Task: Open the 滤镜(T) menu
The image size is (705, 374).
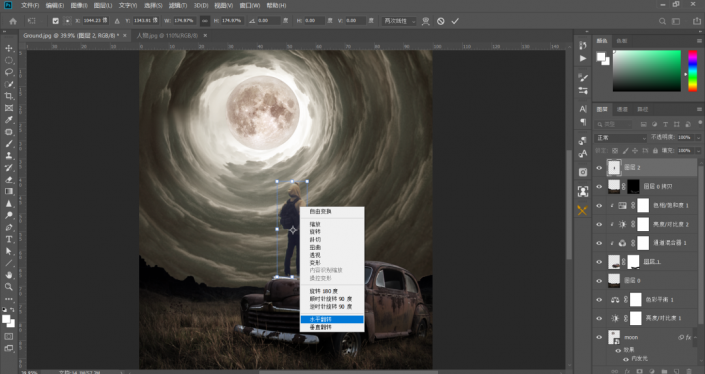Action: tap(178, 5)
